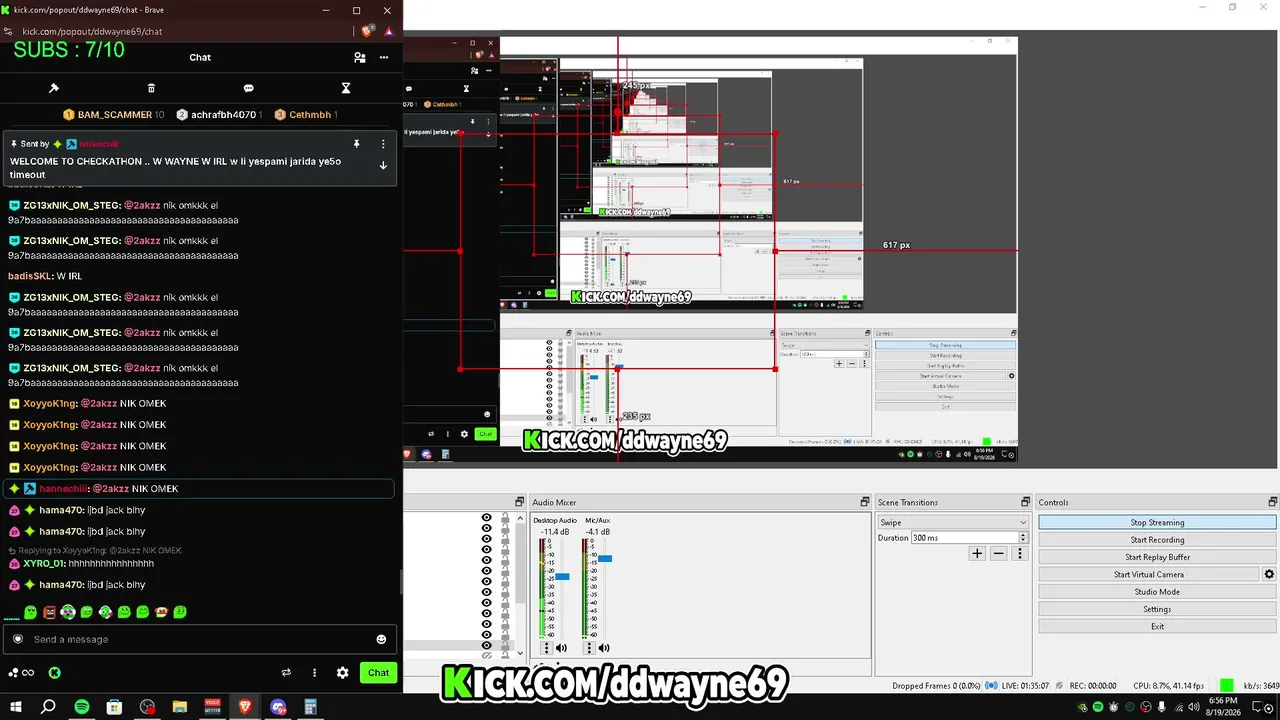Viewport: 1280px width, 720px height.
Task: Click Start Recording in OBS Controls
Action: 1157,540
